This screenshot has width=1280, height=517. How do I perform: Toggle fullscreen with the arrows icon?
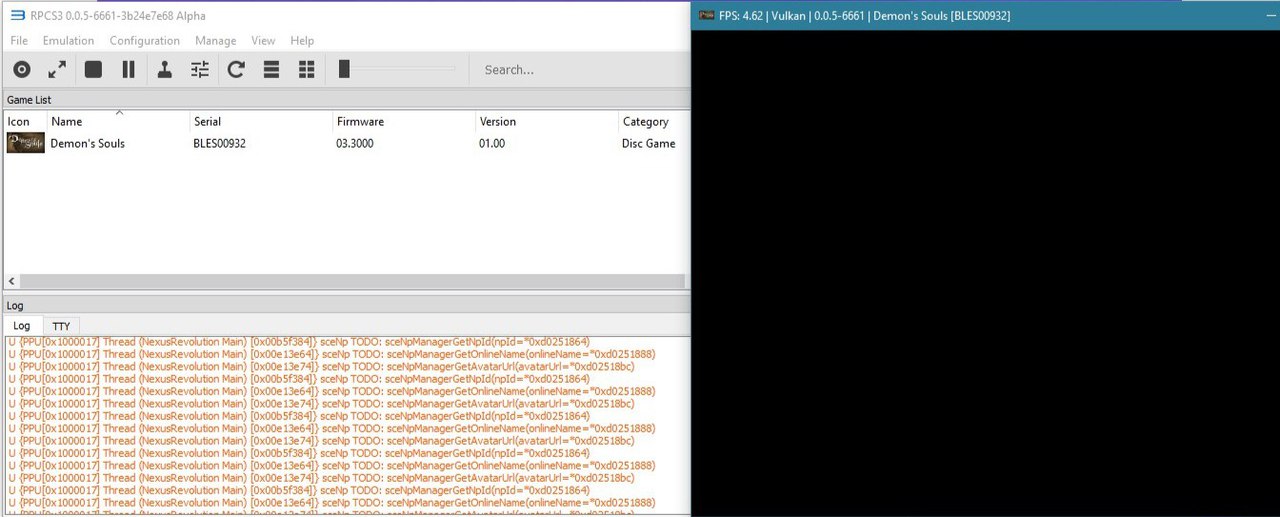tap(57, 69)
